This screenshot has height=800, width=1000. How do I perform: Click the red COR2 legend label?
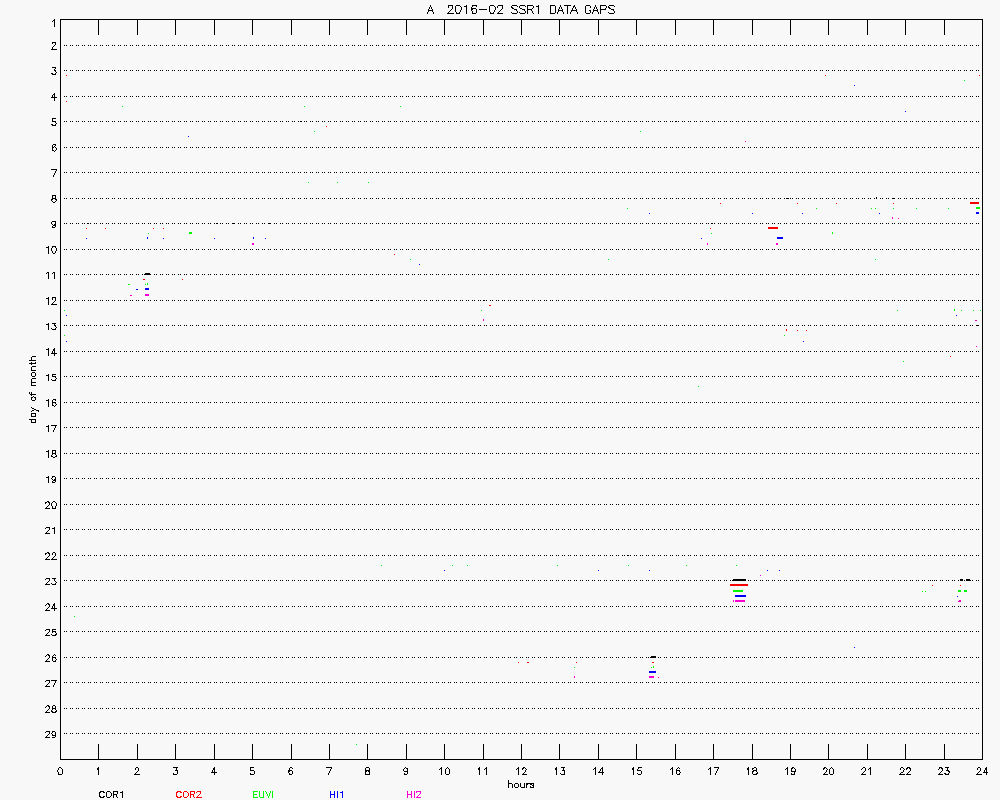[x=187, y=794]
